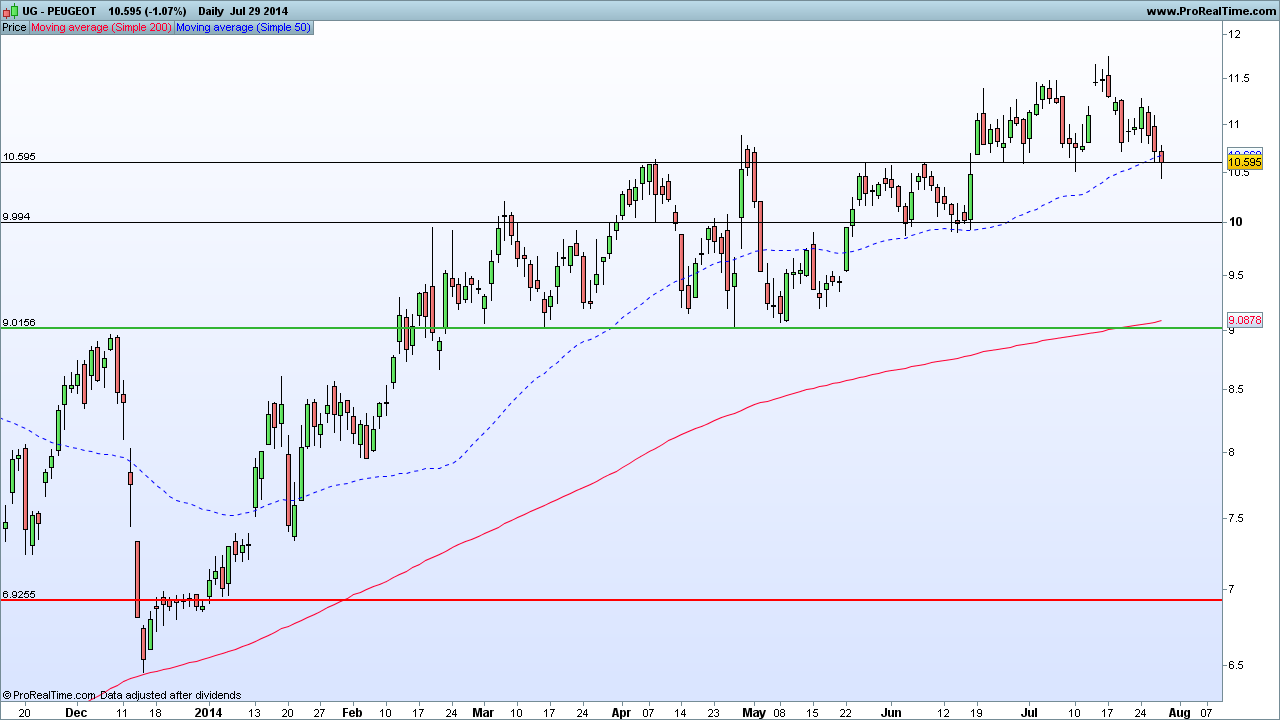
Task: Click the 6.9255 red support line label
Action: coord(19,594)
